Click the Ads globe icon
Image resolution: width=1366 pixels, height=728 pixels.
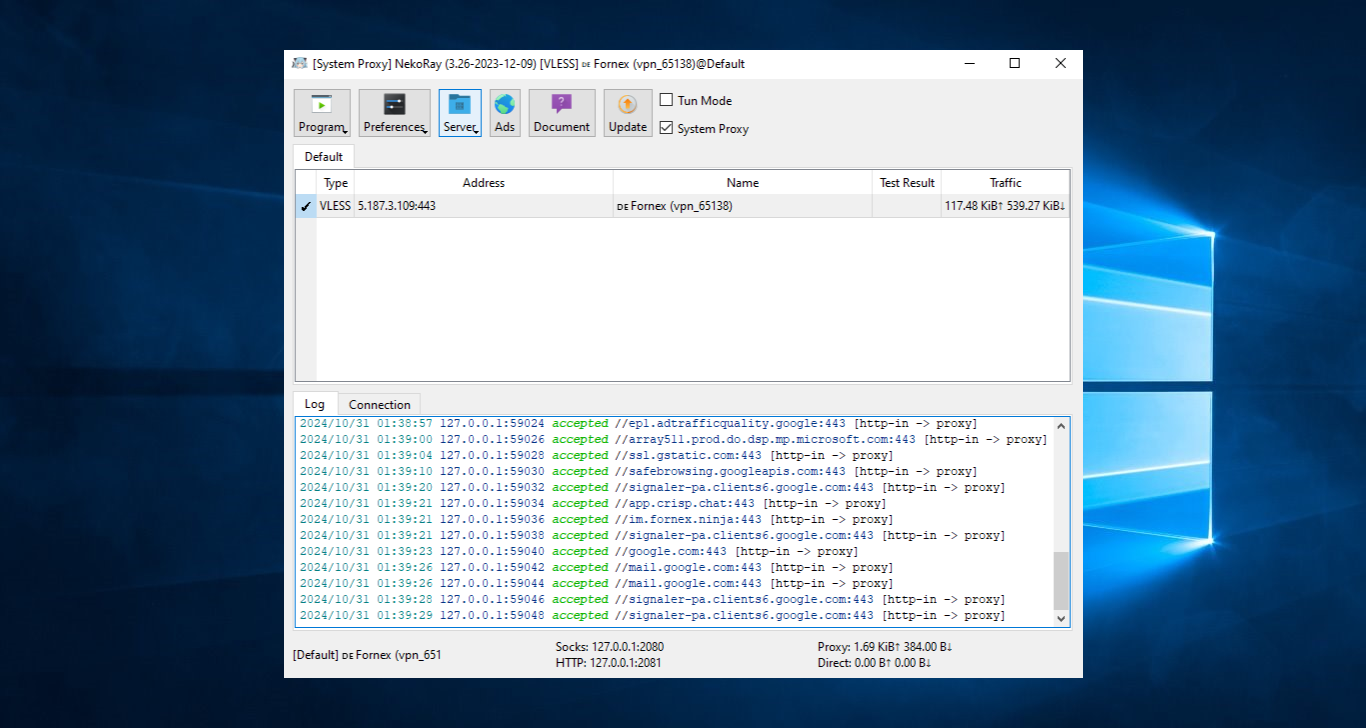pyautogui.click(x=505, y=104)
